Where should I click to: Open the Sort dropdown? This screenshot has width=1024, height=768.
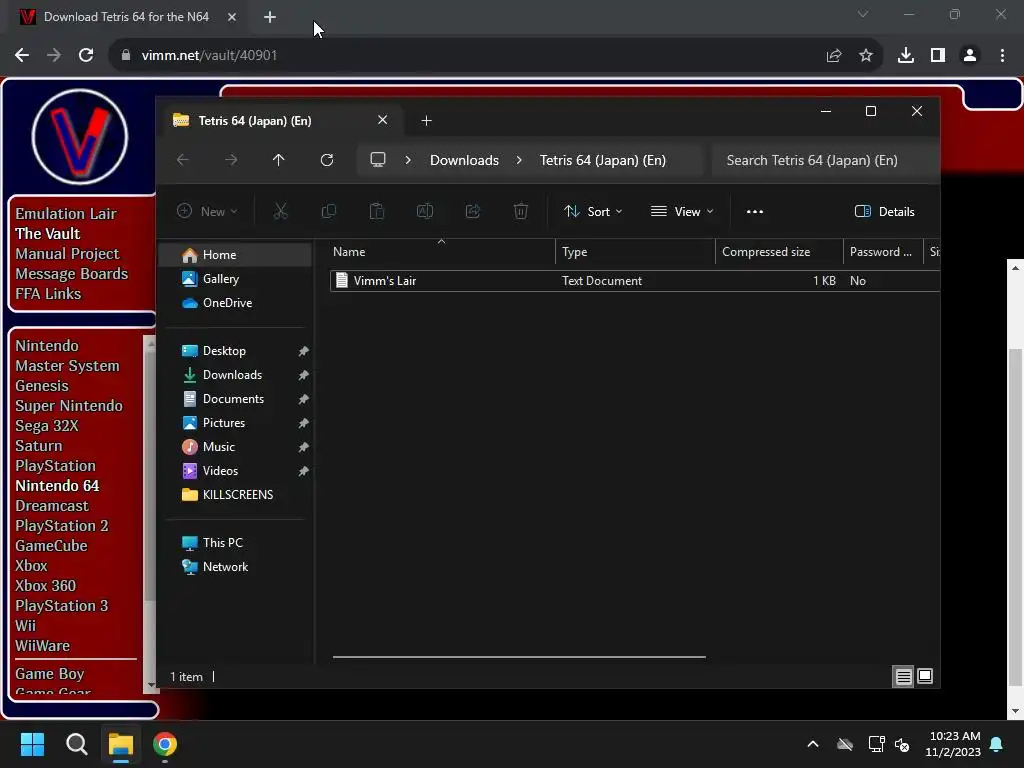point(593,212)
